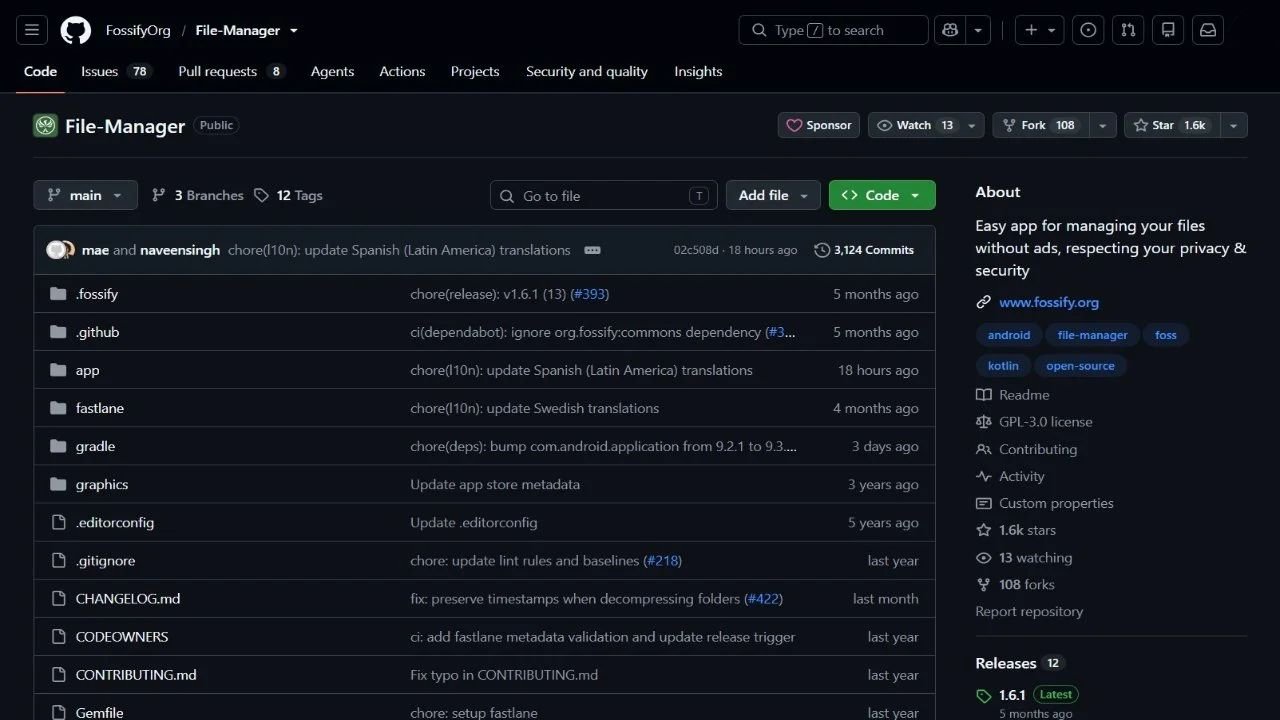The width and height of the screenshot is (1280, 720).
Task: Switch to the Actions tab
Action: [402, 71]
